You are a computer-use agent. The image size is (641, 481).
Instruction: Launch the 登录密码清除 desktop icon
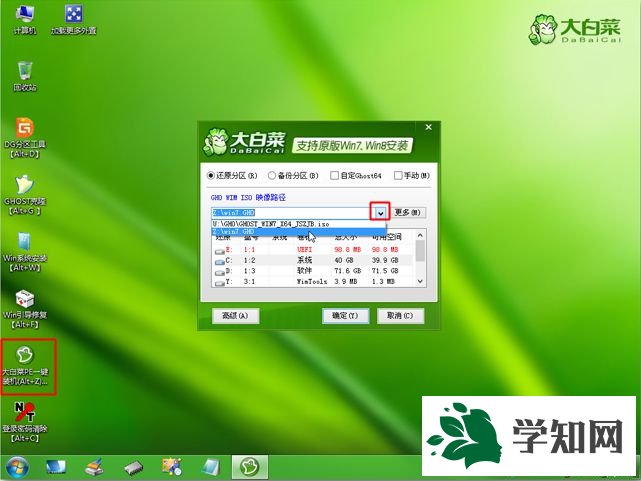pos(25,422)
